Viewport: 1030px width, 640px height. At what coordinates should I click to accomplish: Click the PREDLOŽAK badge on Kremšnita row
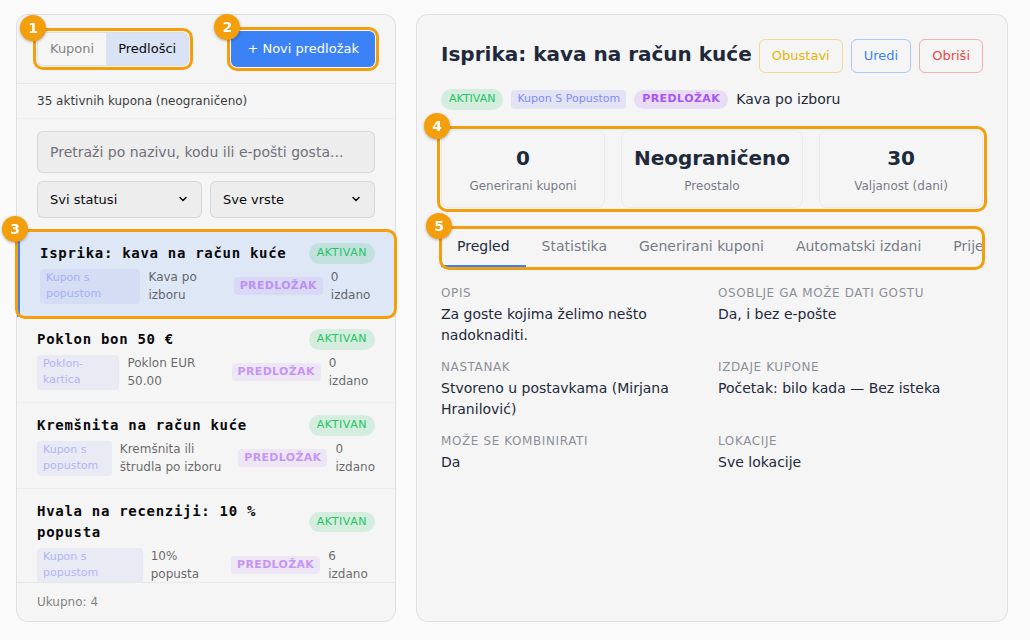pos(282,457)
